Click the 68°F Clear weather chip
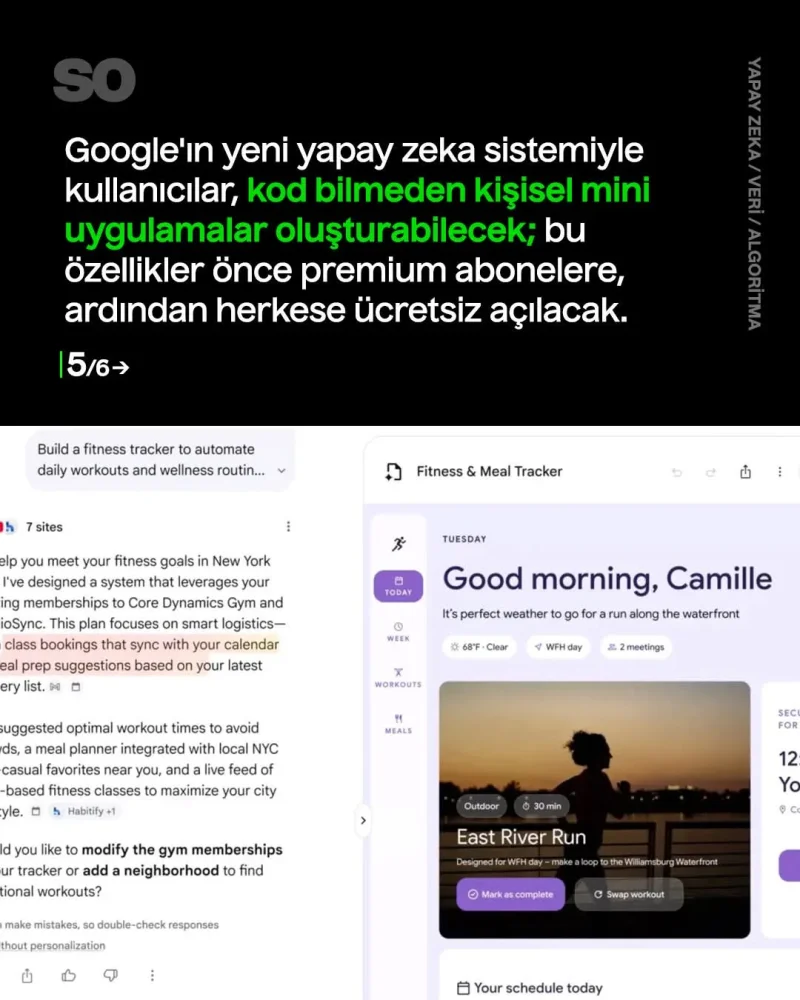The width and height of the screenshot is (800, 1000). (479, 647)
